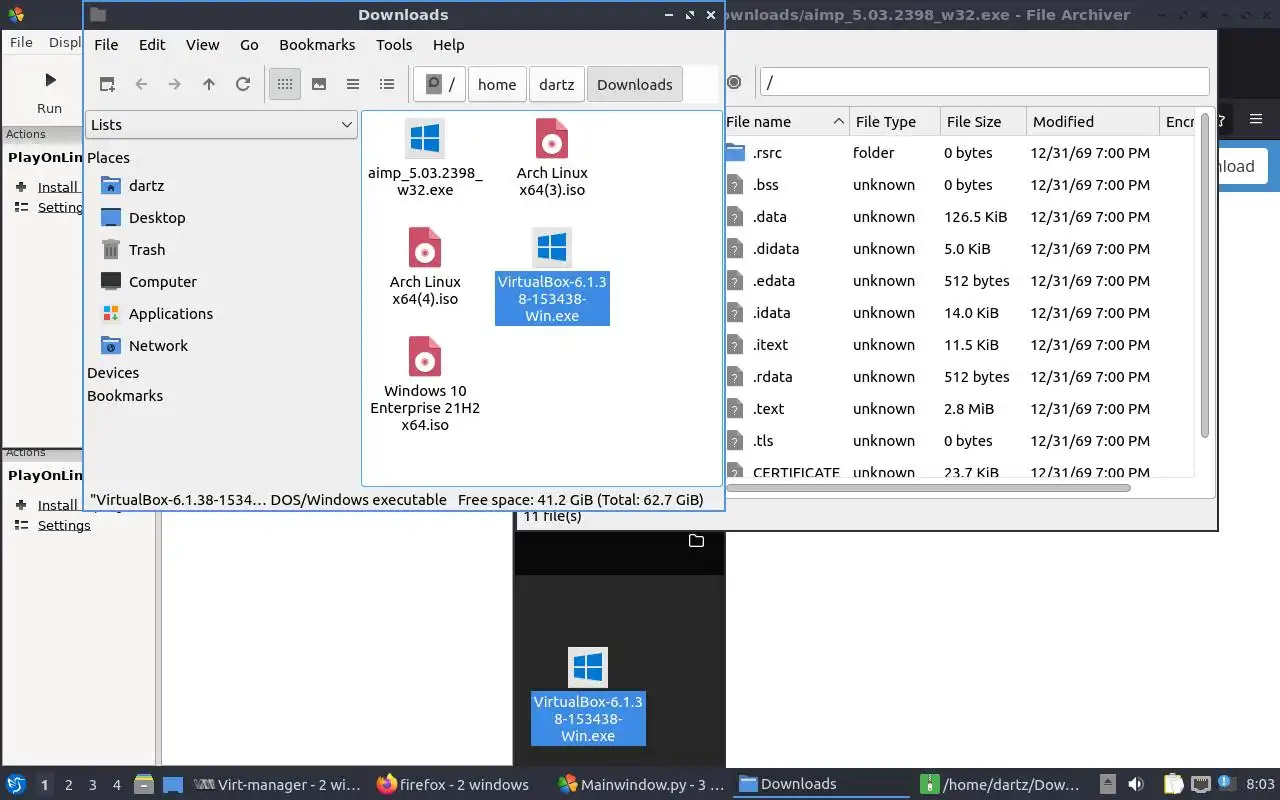This screenshot has height=800, width=1280.
Task: Click the archiver location path field
Action: (x=984, y=82)
